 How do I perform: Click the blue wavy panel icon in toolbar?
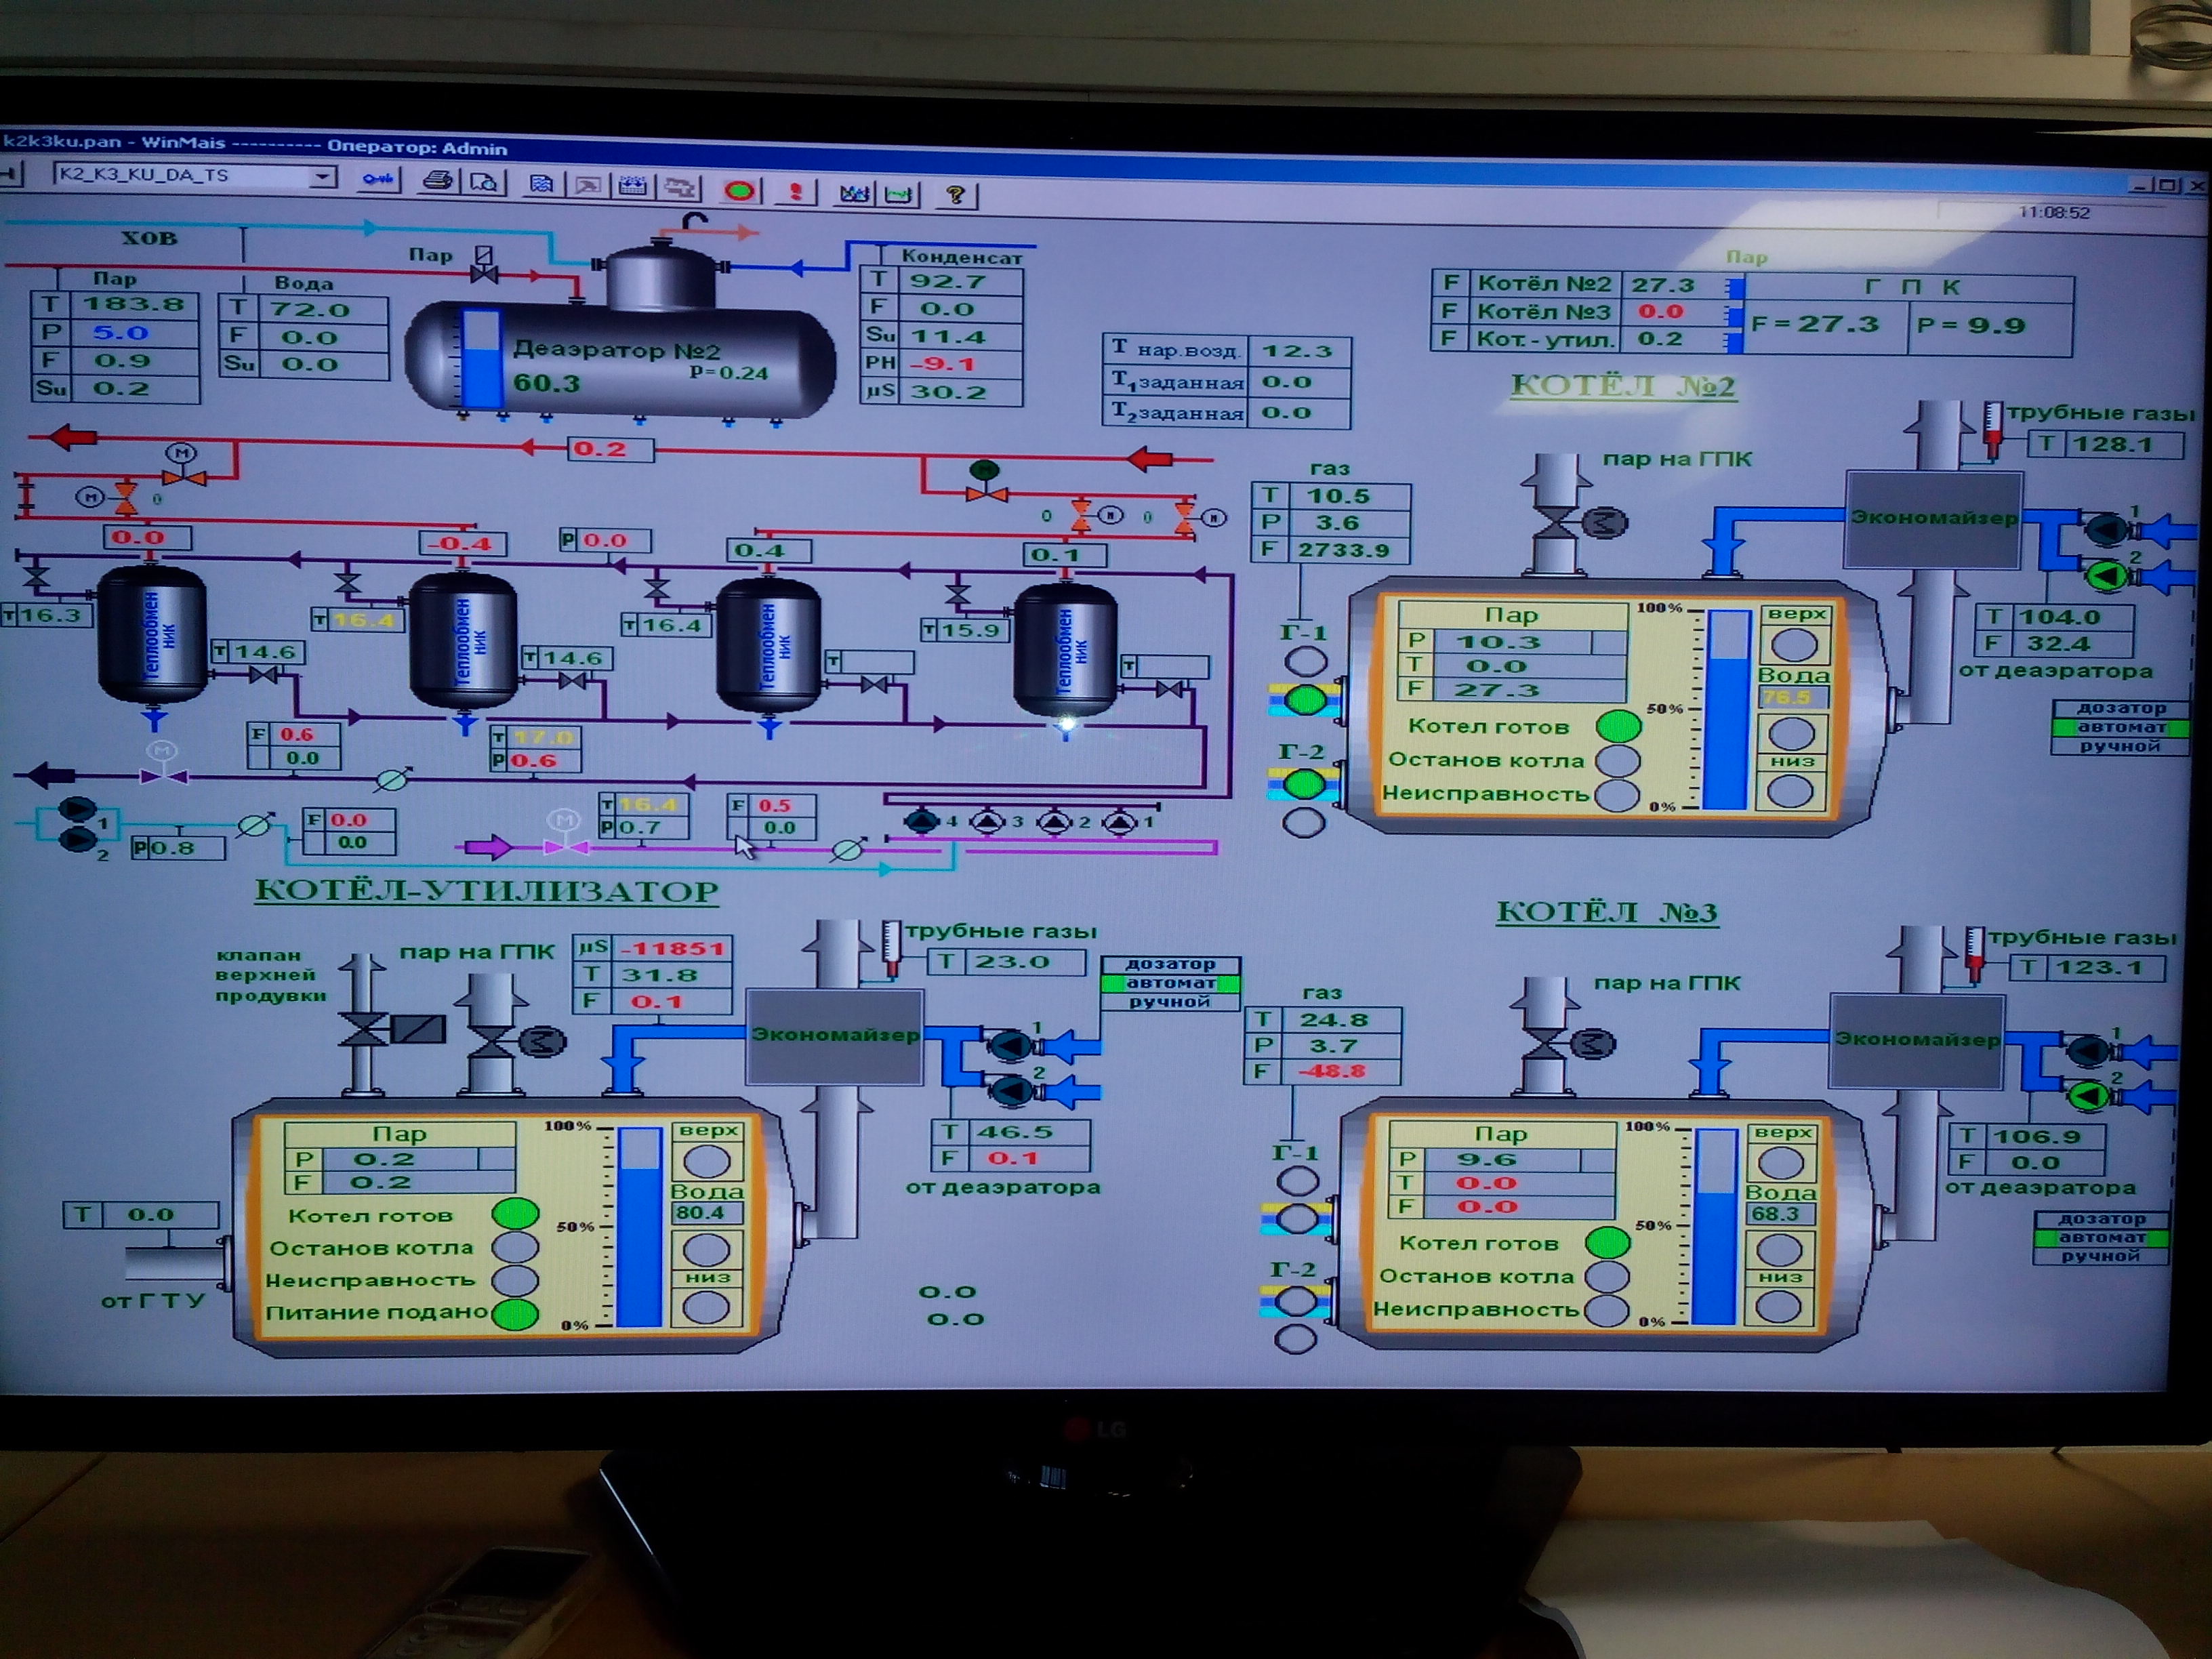(541, 184)
